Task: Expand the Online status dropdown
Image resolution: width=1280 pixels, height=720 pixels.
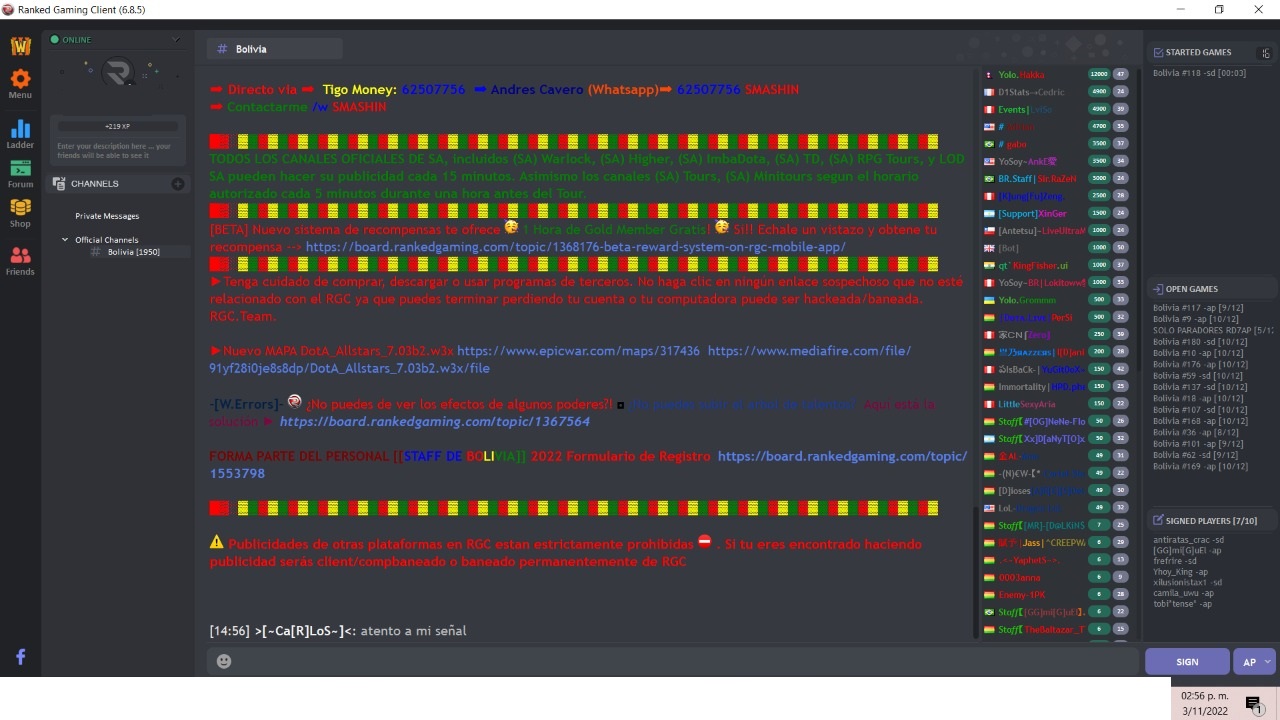Action: pyautogui.click(x=176, y=40)
